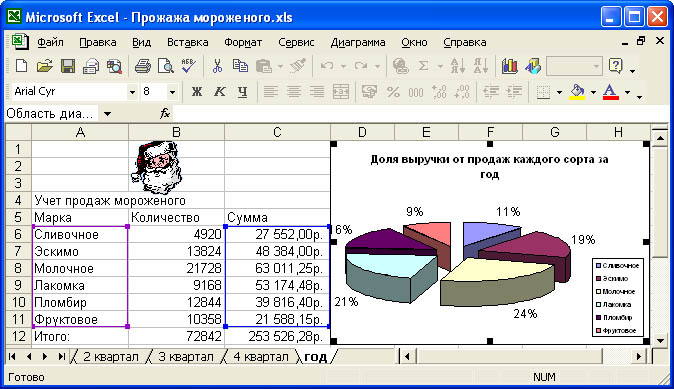Apply the Percent style icon

pos(393,92)
